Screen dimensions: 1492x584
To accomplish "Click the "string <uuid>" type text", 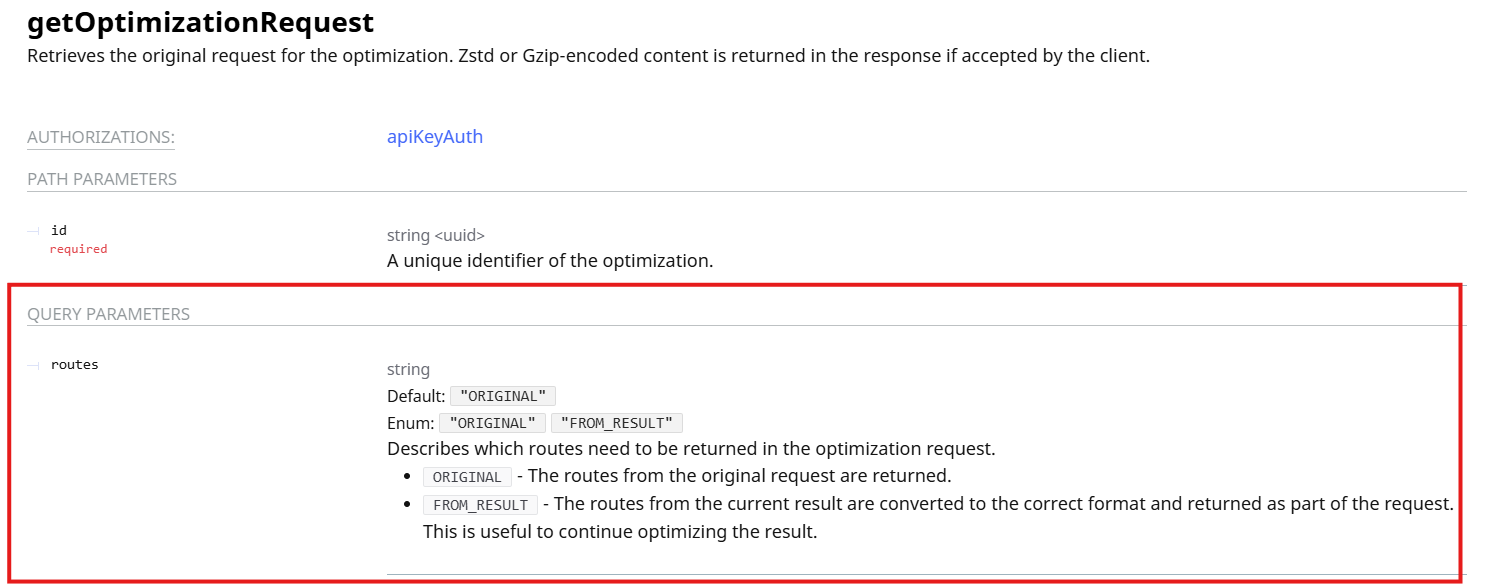I will (x=435, y=235).
